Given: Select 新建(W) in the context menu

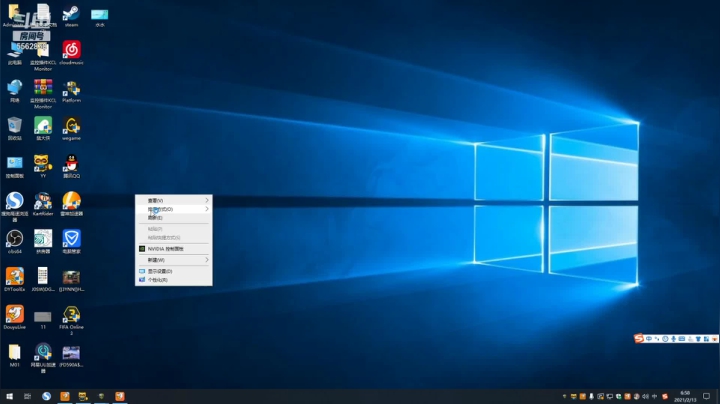Looking at the screenshot, I should [174, 260].
